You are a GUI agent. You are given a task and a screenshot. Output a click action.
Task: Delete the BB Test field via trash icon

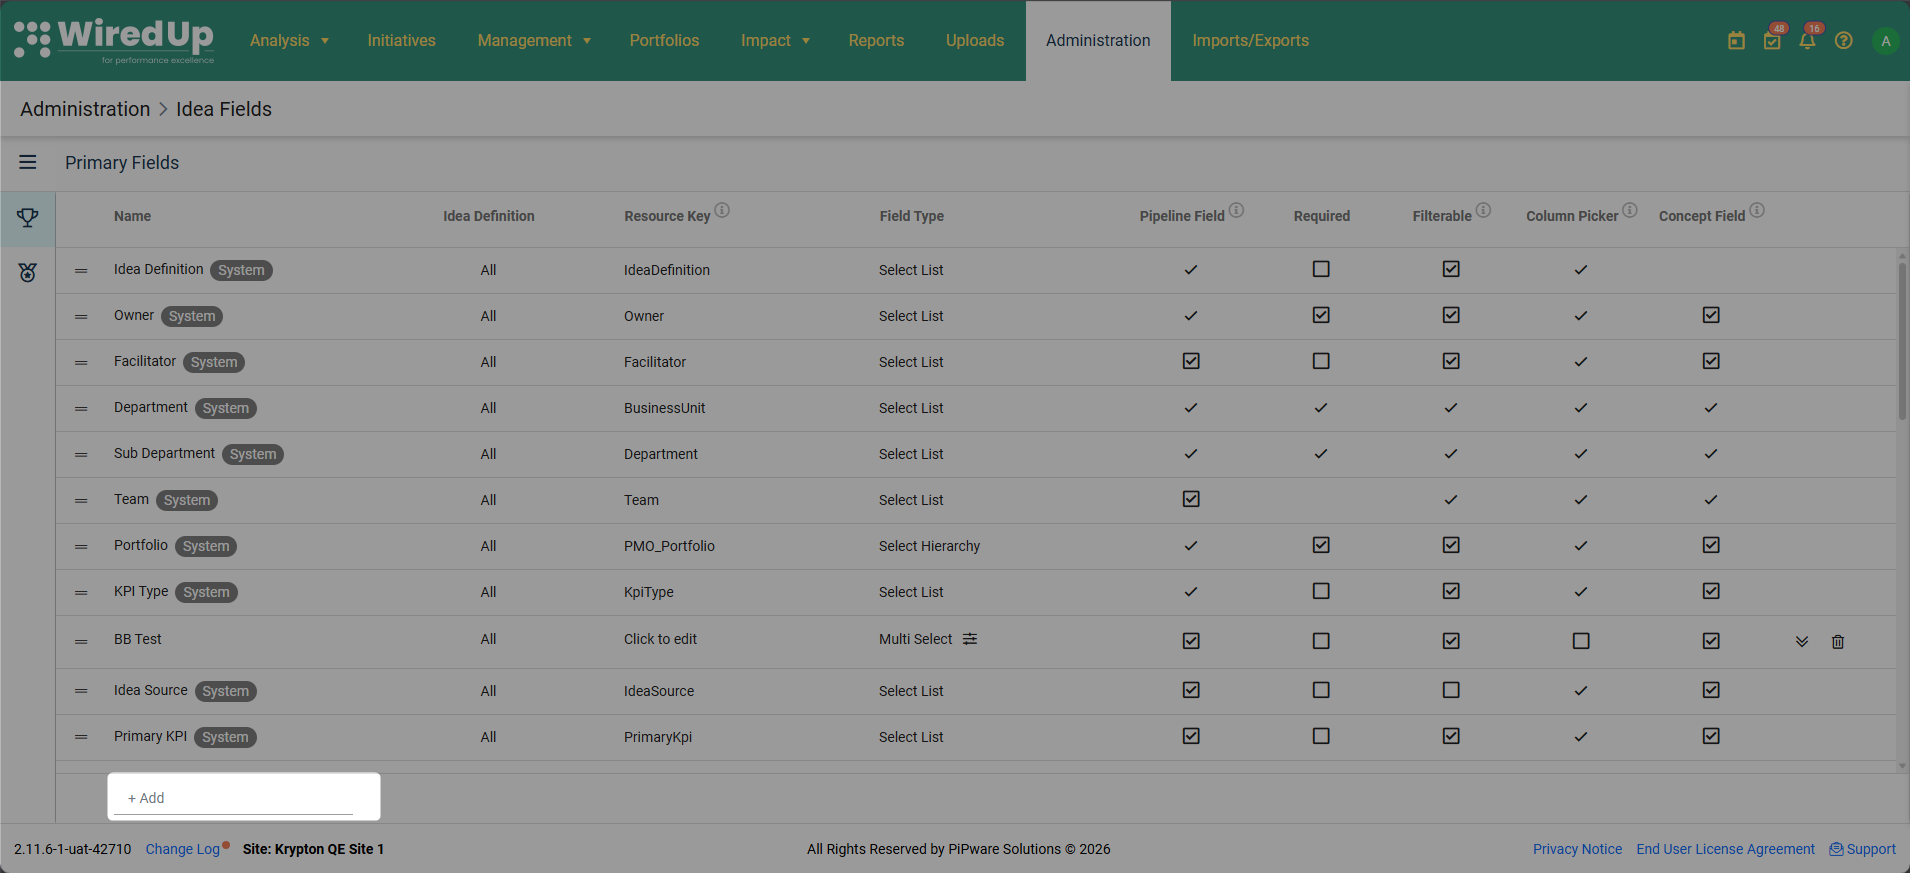[x=1838, y=642]
